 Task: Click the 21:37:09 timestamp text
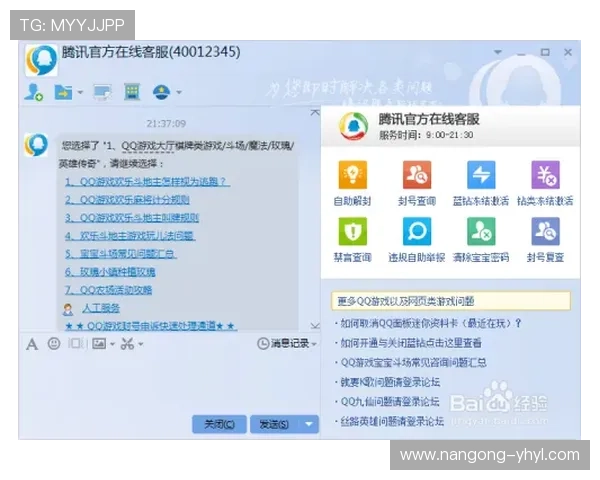[x=166, y=124]
